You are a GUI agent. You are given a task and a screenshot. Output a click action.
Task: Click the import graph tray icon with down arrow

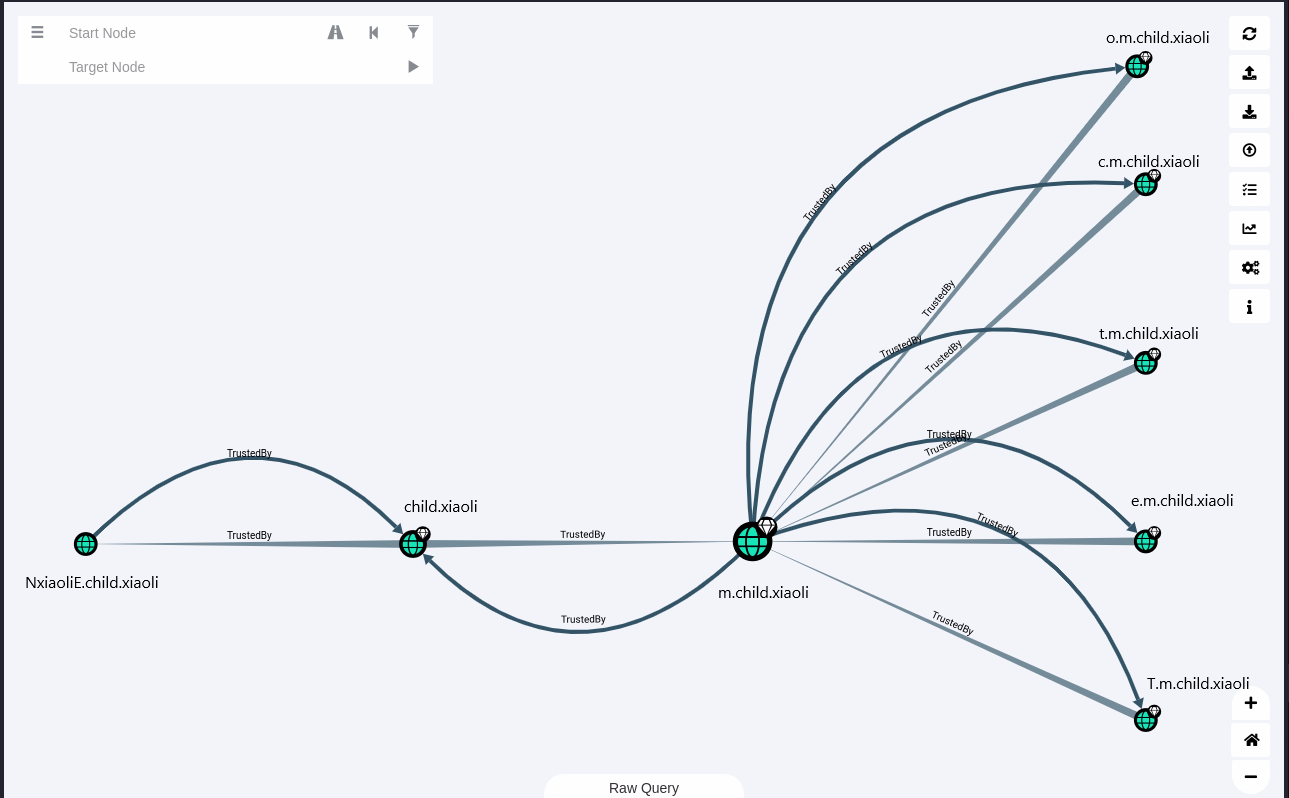(x=1249, y=111)
